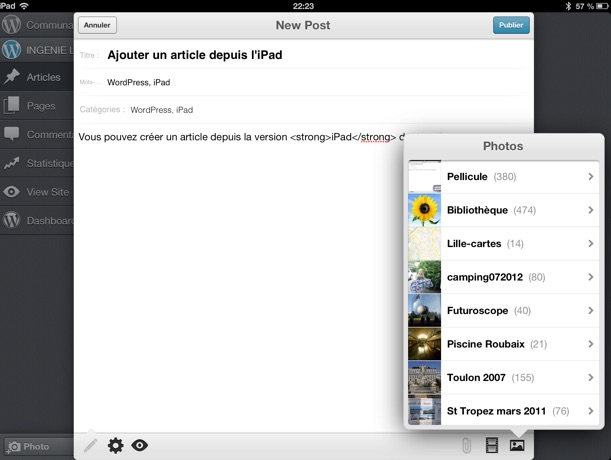Image resolution: width=611 pixels, height=460 pixels.
Task: Tap the Wi-Fi status icon
Action: (24, 5)
